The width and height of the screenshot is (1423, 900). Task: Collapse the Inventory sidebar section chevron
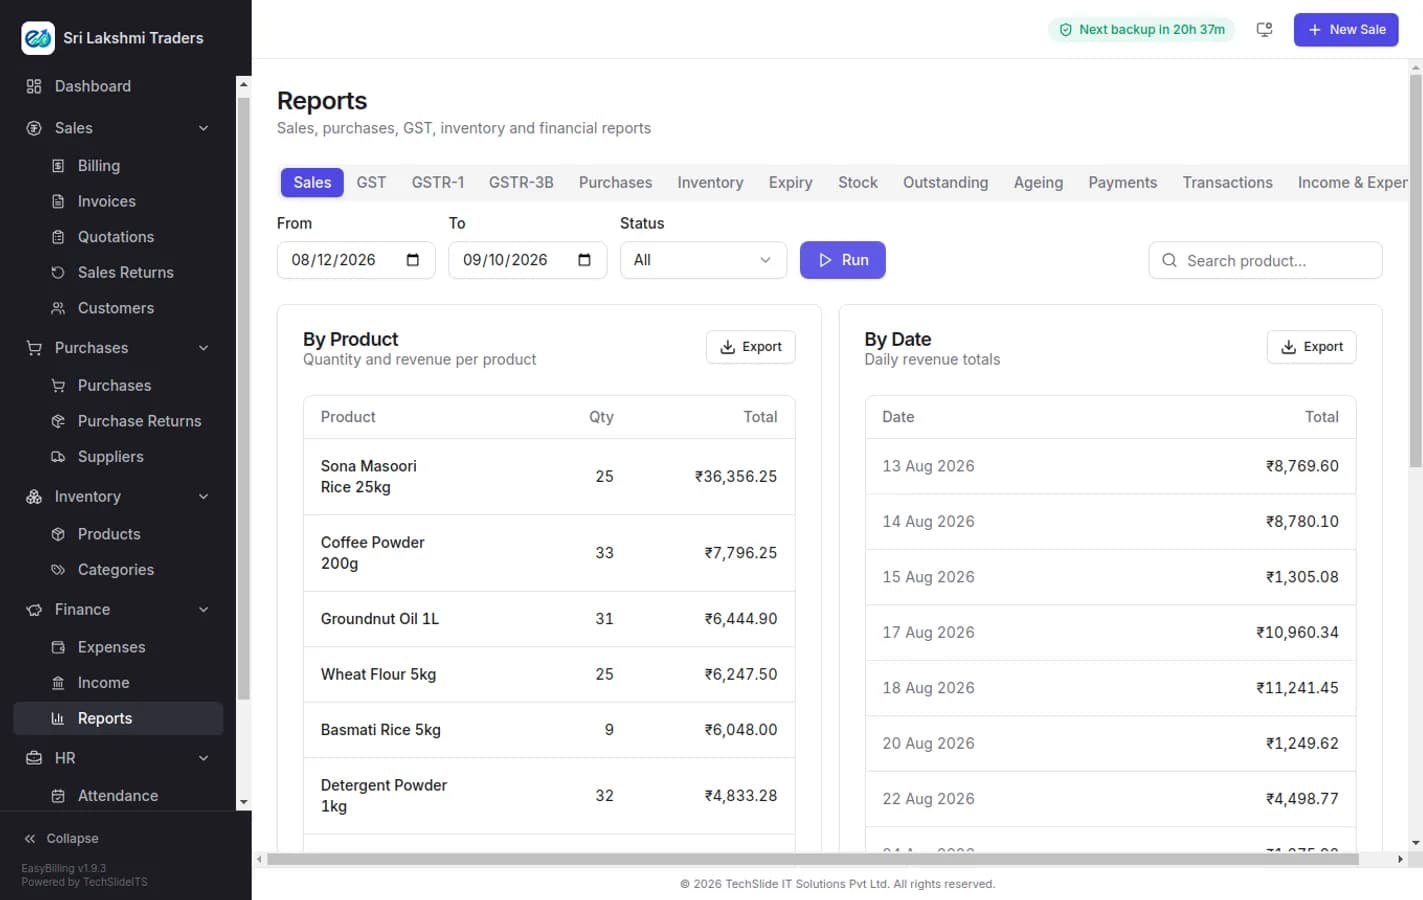pos(204,497)
